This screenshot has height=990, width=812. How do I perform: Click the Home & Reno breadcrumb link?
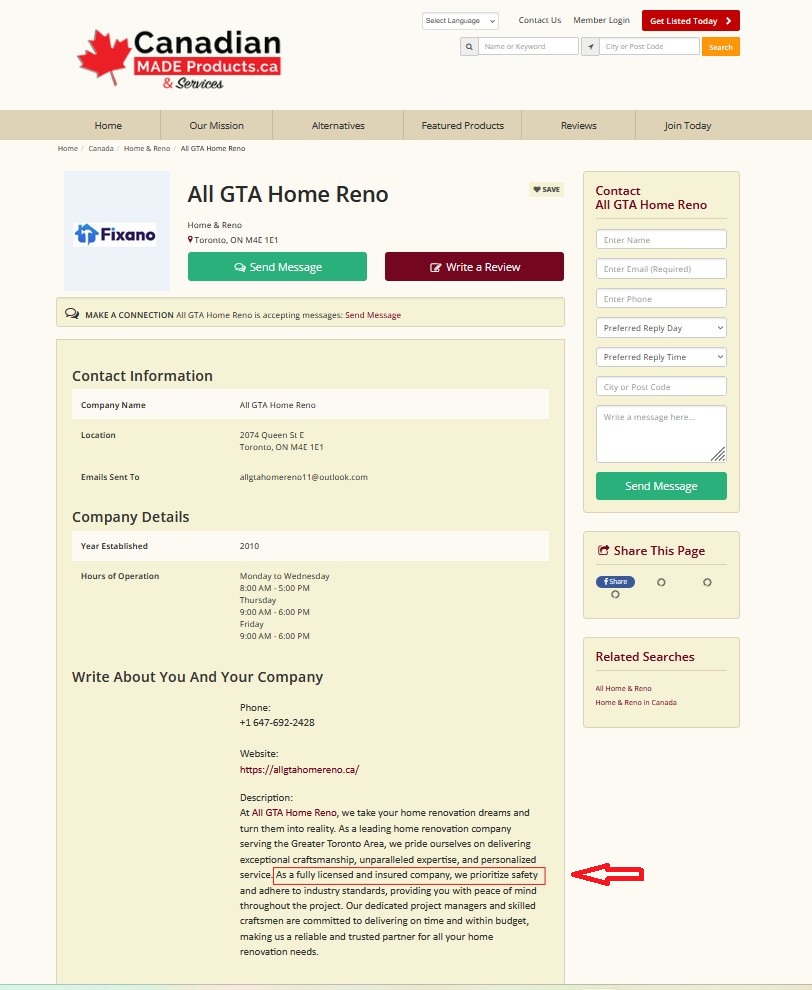pyautogui.click(x=147, y=148)
